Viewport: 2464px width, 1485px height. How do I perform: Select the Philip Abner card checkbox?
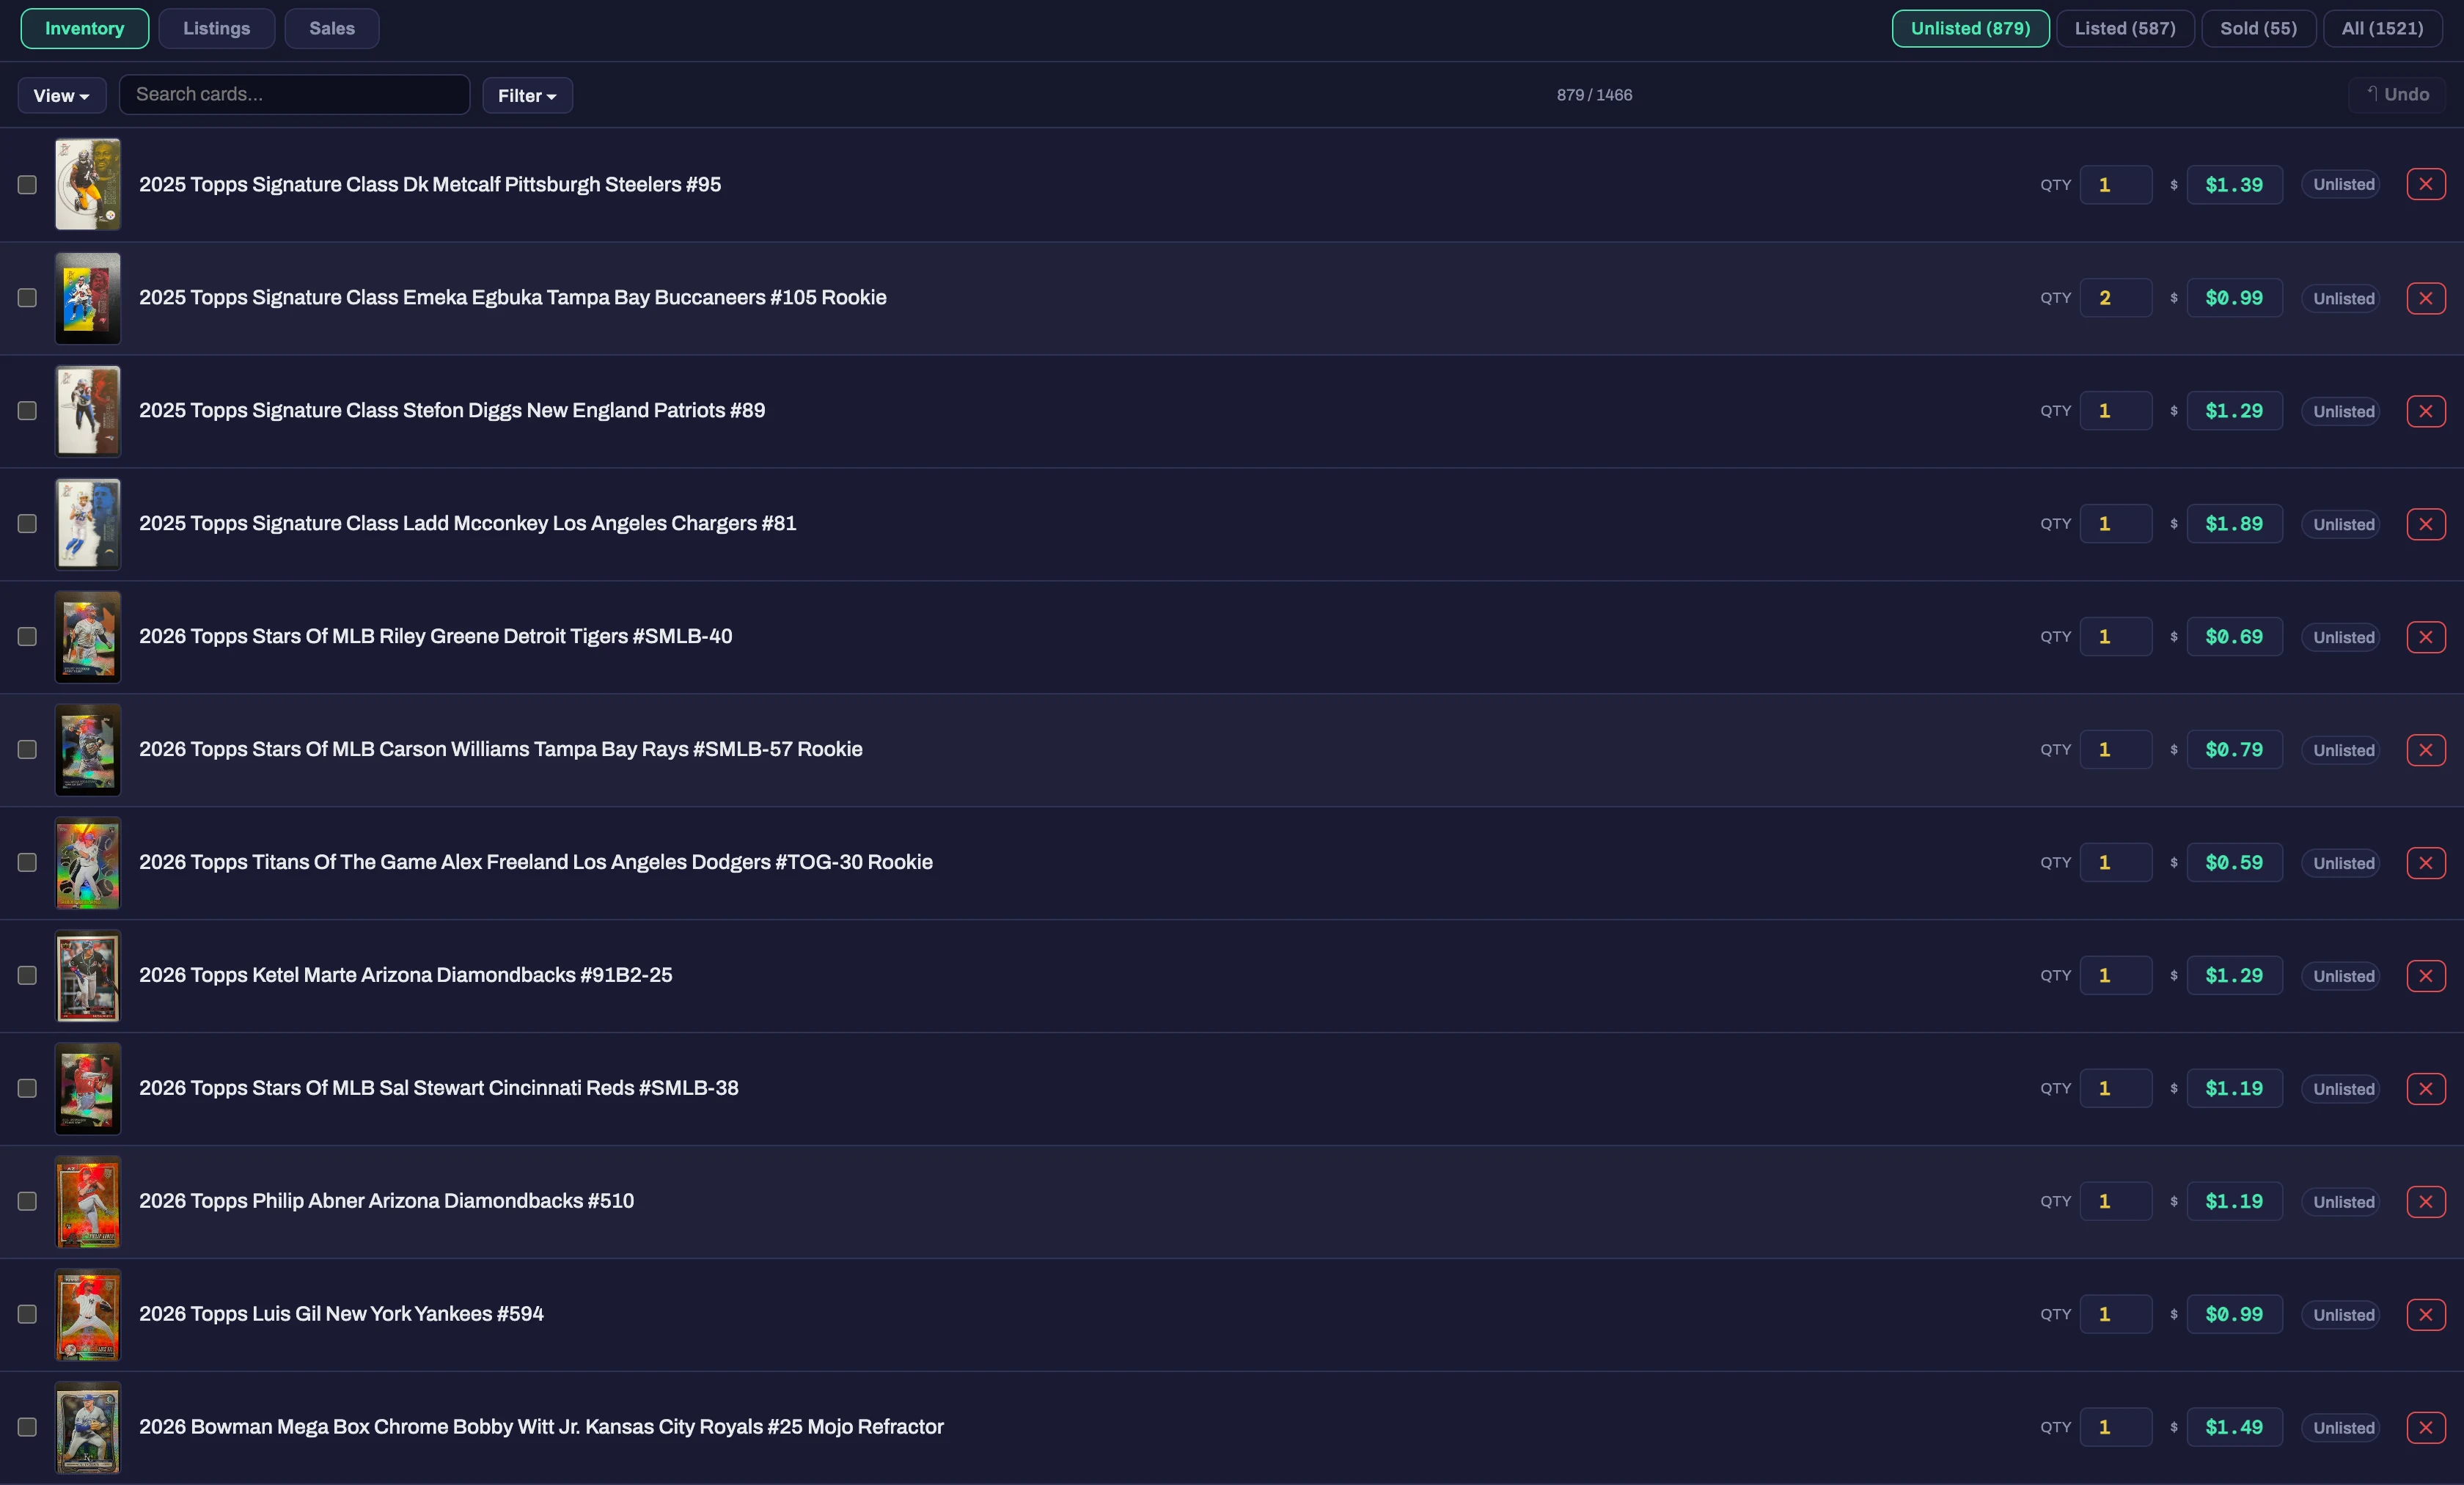pos(27,1202)
